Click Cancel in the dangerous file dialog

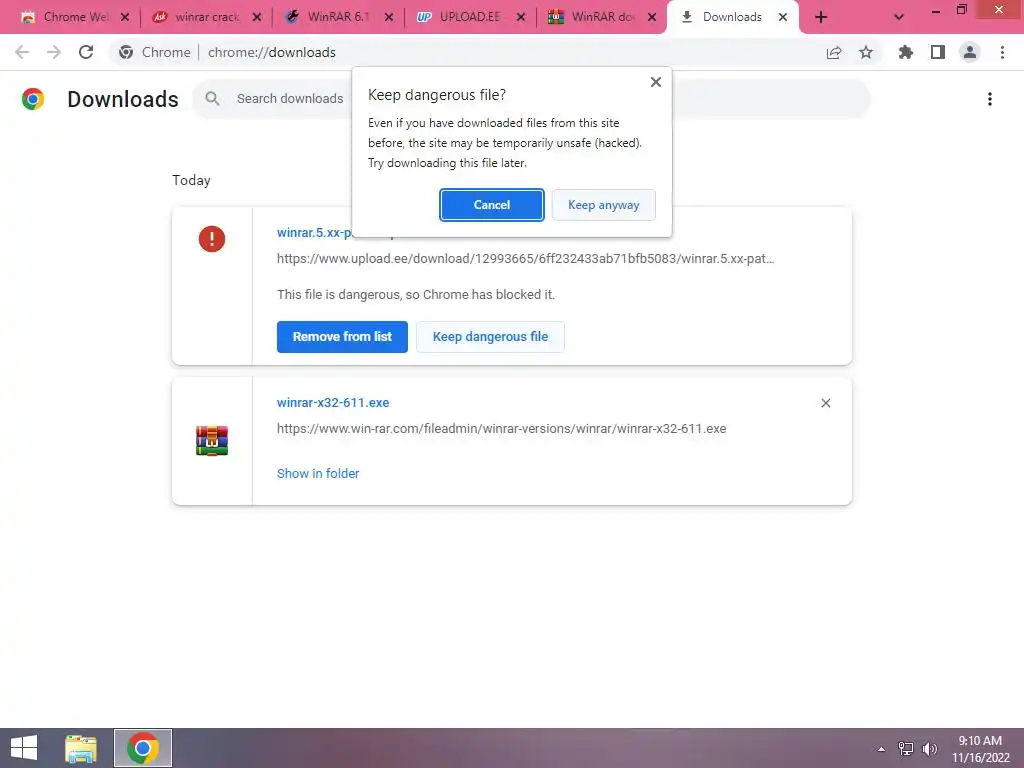(x=491, y=205)
